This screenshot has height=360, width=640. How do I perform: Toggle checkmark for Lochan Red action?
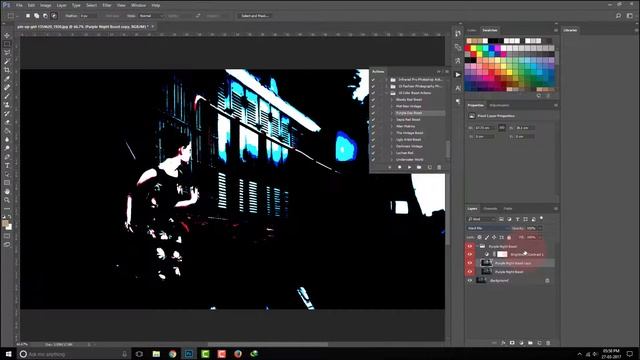[x=373, y=153]
